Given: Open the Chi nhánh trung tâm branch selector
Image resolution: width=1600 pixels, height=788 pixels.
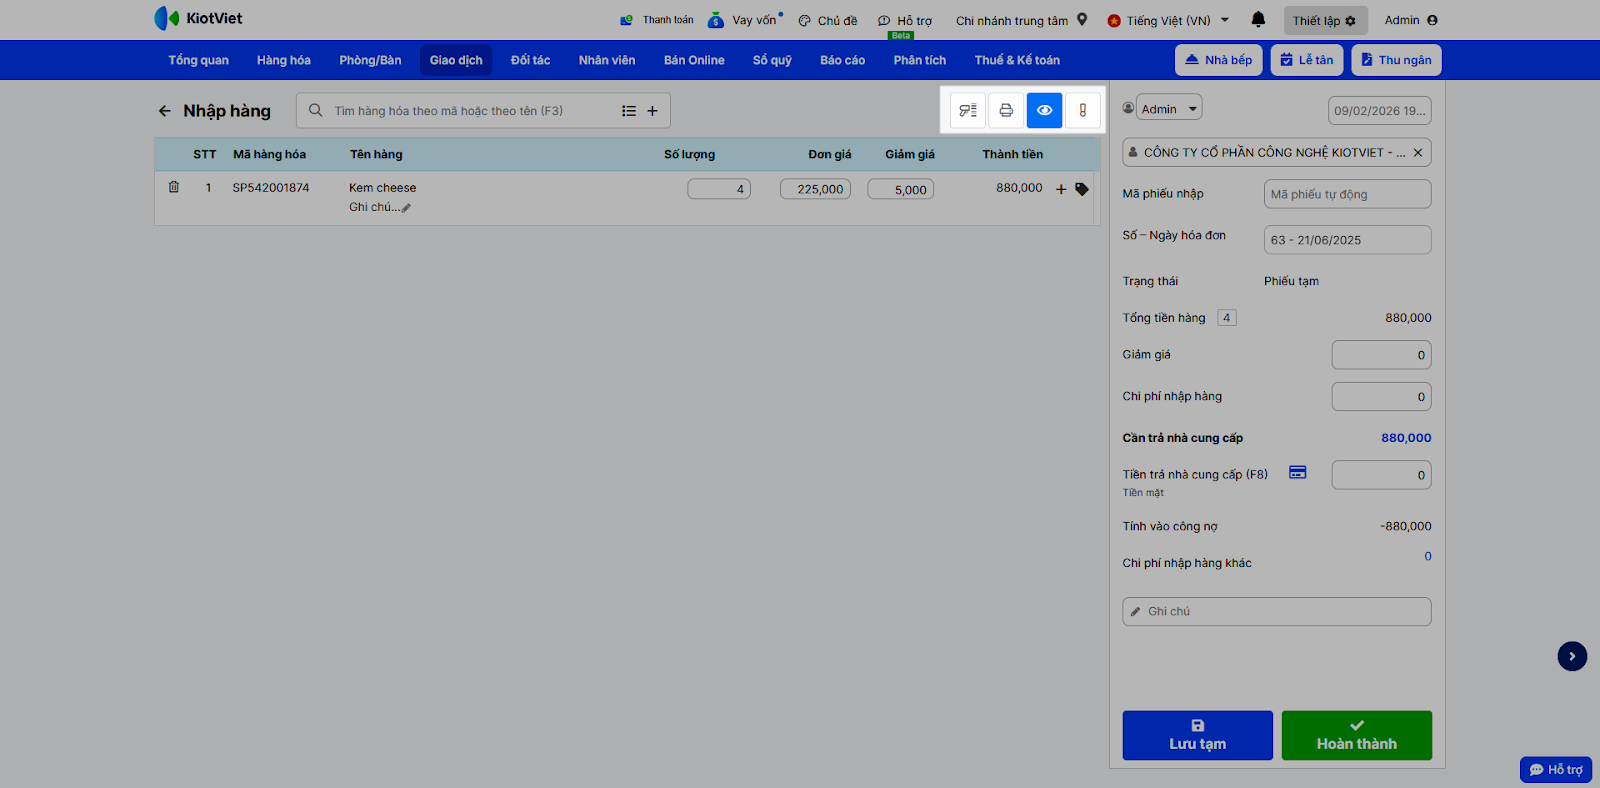Looking at the screenshot, I should click(x=1021, y=20).
